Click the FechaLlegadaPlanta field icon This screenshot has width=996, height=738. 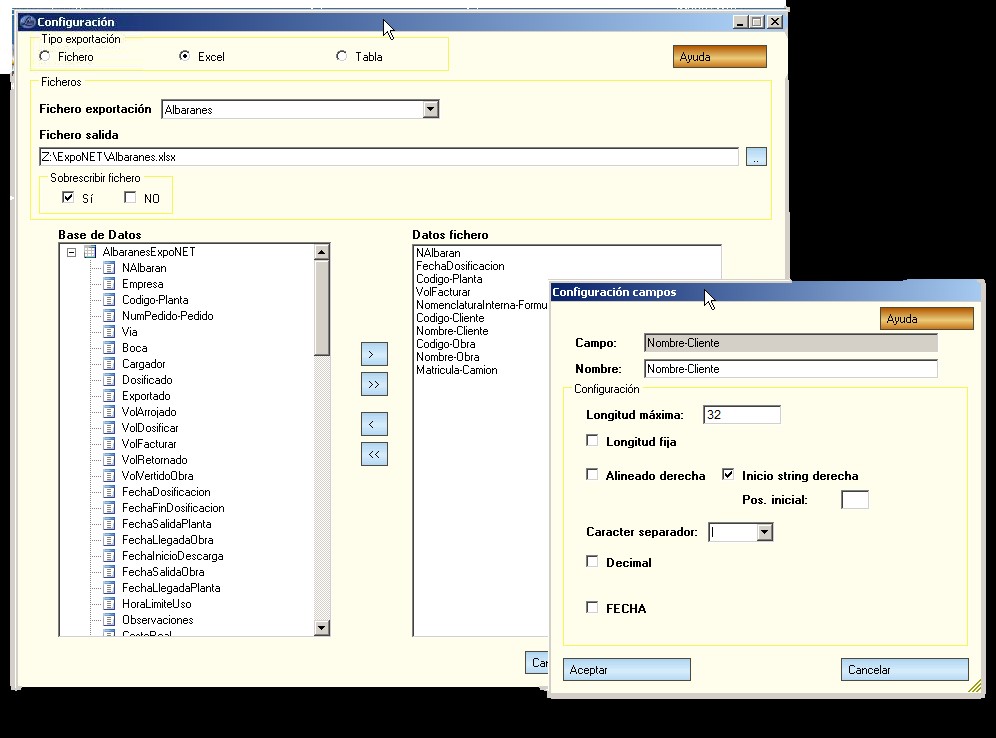point(109,588)
